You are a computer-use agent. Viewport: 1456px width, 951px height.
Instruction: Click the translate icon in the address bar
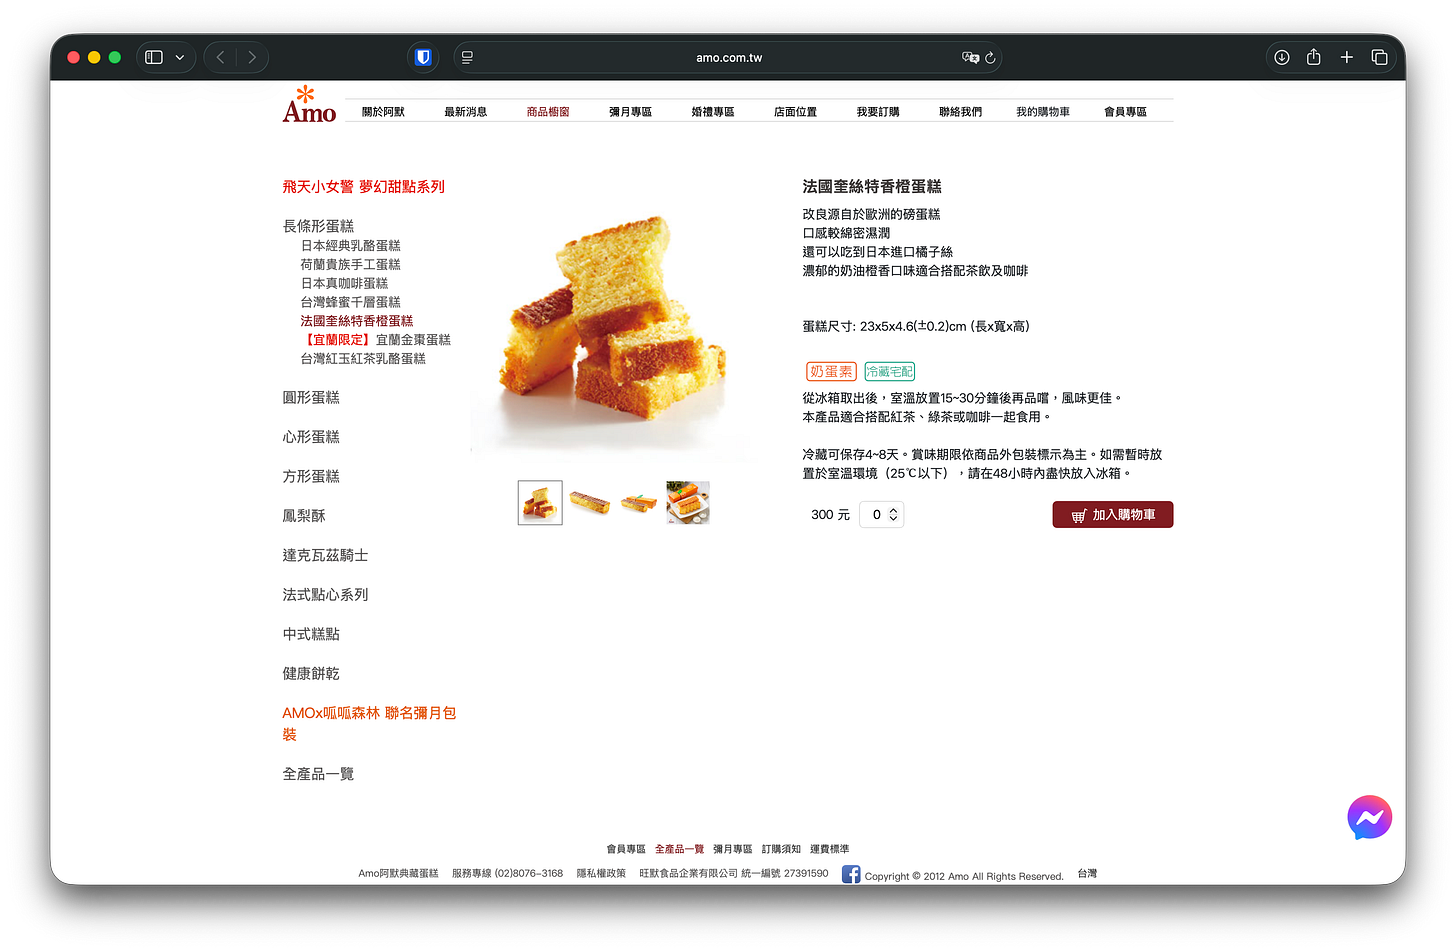pos(970,57)
